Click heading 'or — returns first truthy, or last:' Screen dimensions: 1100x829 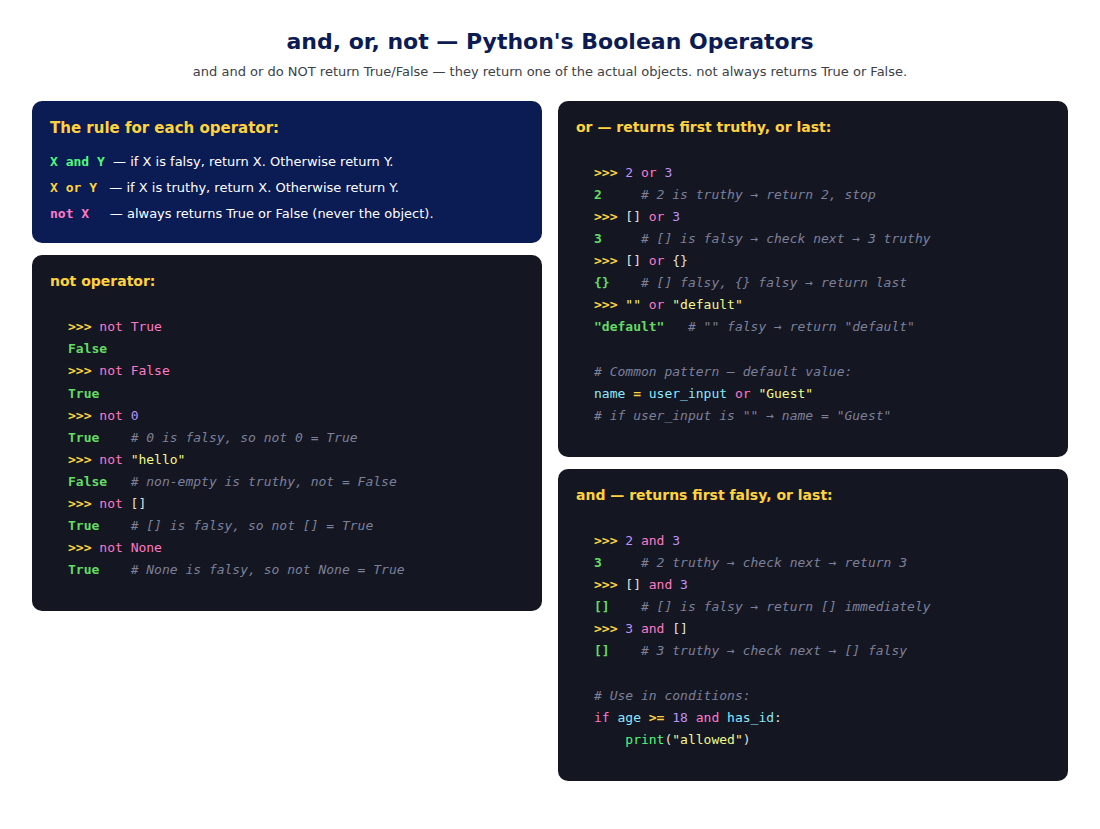click(x=704, y=128)
